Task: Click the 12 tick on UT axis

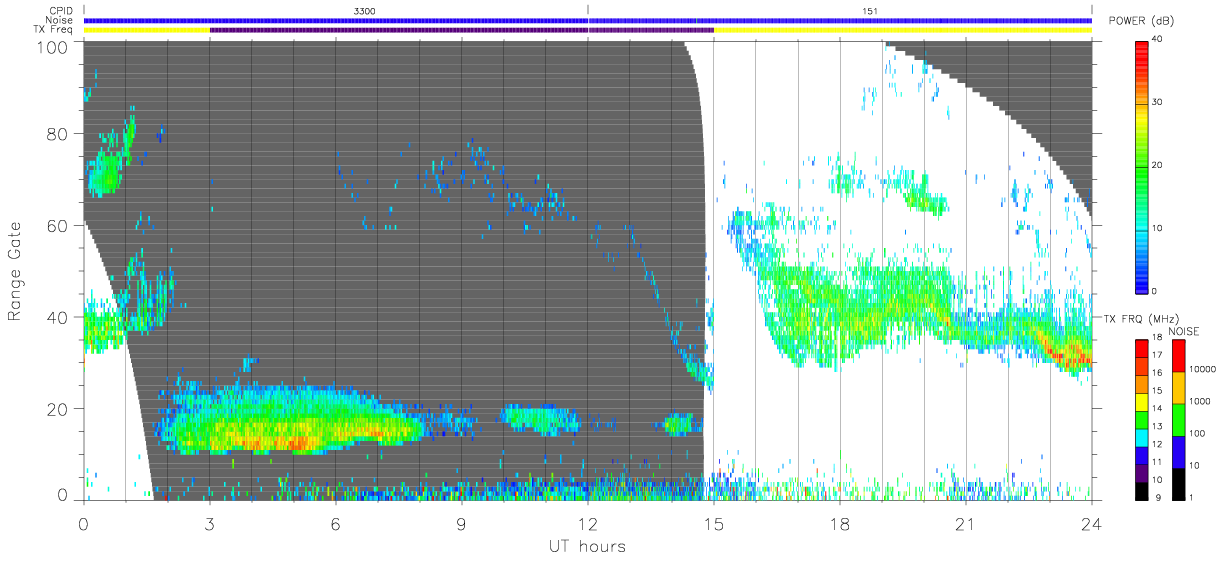Action: (x=588, y=523)
